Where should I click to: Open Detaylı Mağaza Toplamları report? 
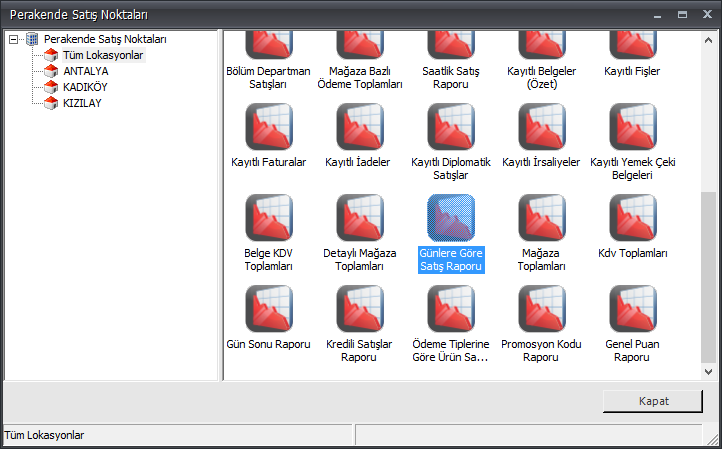pyautogui.click(x=359, y=218)
